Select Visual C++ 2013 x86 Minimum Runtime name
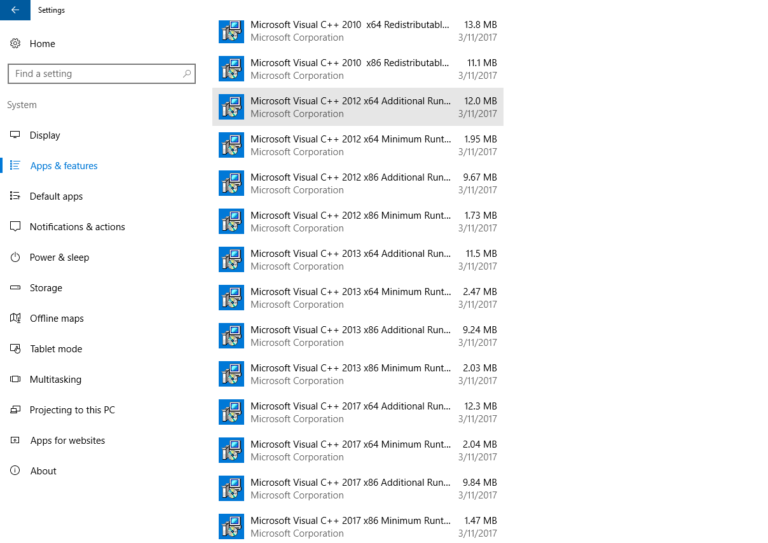 pos(351,368)
